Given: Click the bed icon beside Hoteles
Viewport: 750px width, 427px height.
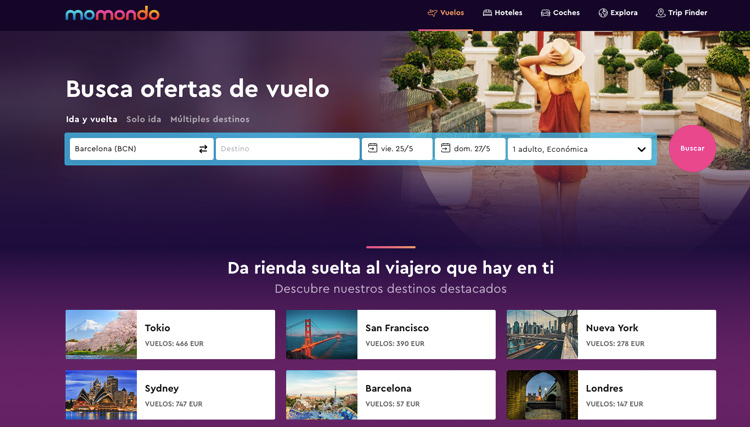Looking at the screenshot, I should [x=487, y=13].
